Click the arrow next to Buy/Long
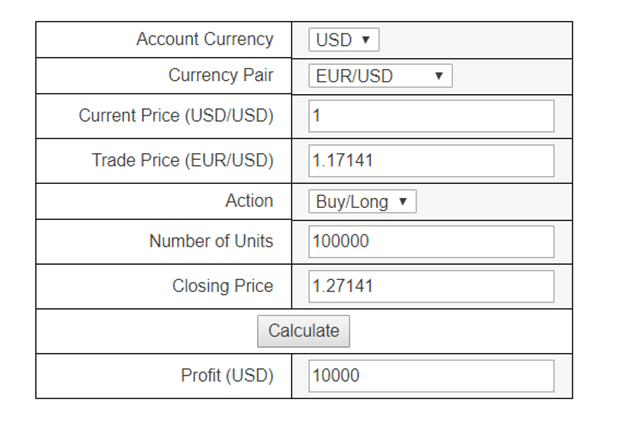The image size is (625, 432). (x=402, y=202)
